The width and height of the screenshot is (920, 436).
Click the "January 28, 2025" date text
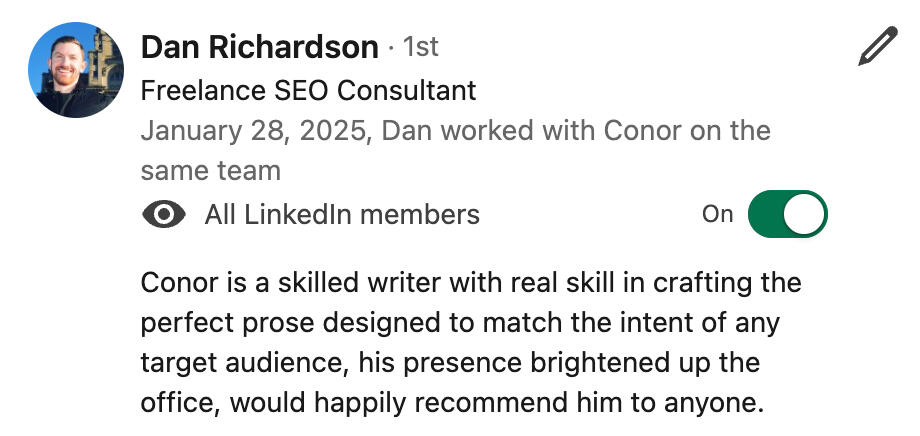(x=256, y=131)
